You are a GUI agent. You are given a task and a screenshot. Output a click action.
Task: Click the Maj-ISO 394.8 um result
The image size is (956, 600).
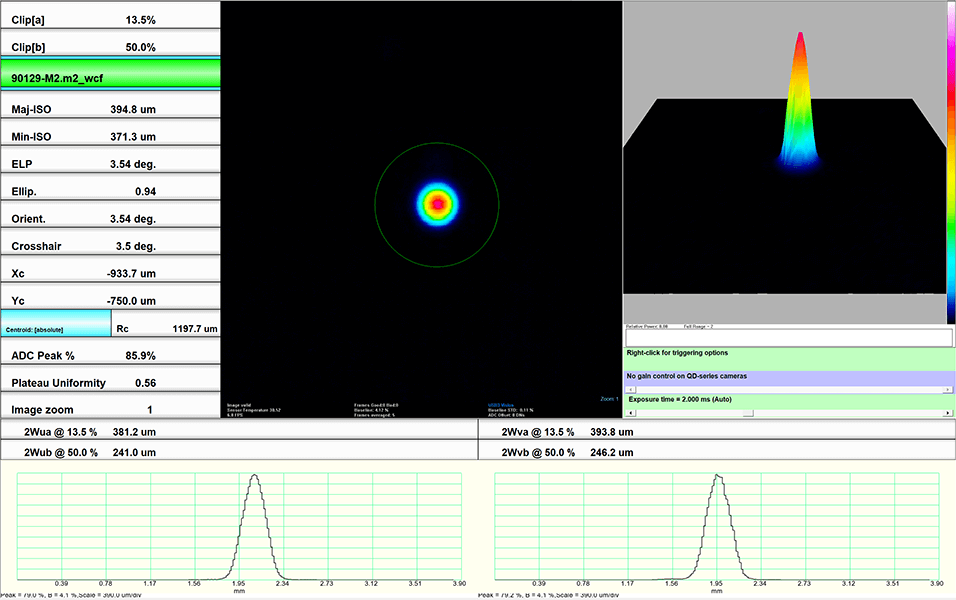[109, 109]
